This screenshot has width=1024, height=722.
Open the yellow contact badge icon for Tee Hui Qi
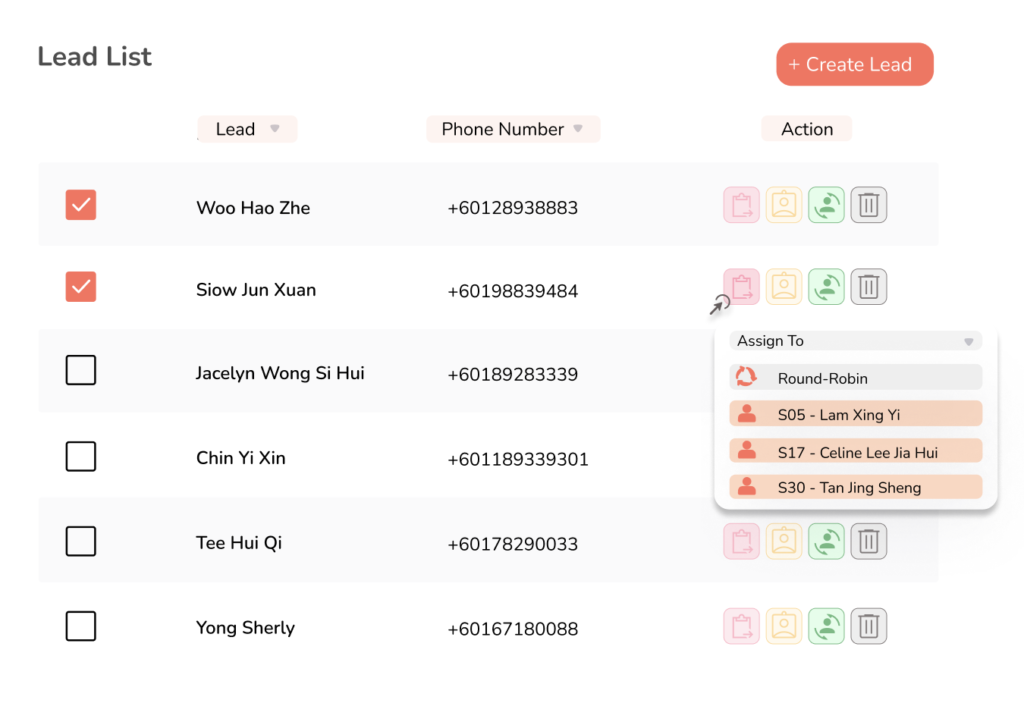coord(784,542)
